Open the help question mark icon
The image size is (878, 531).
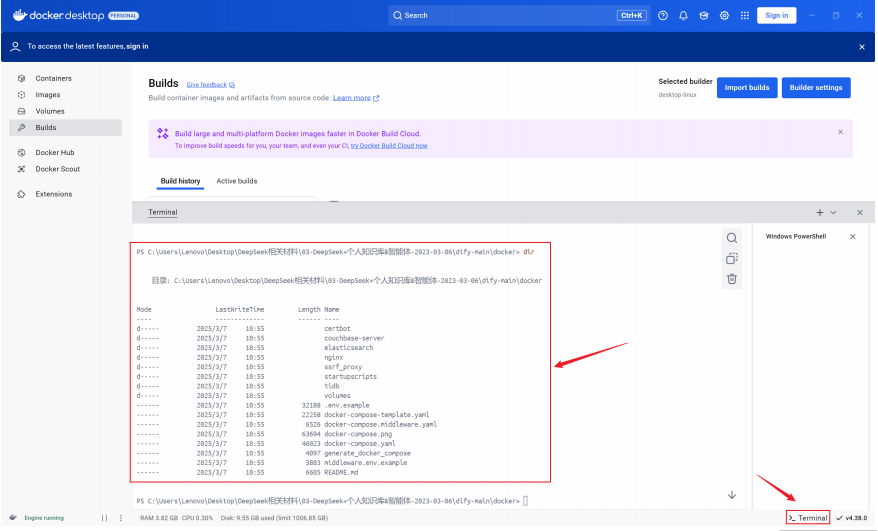point(663,15)
